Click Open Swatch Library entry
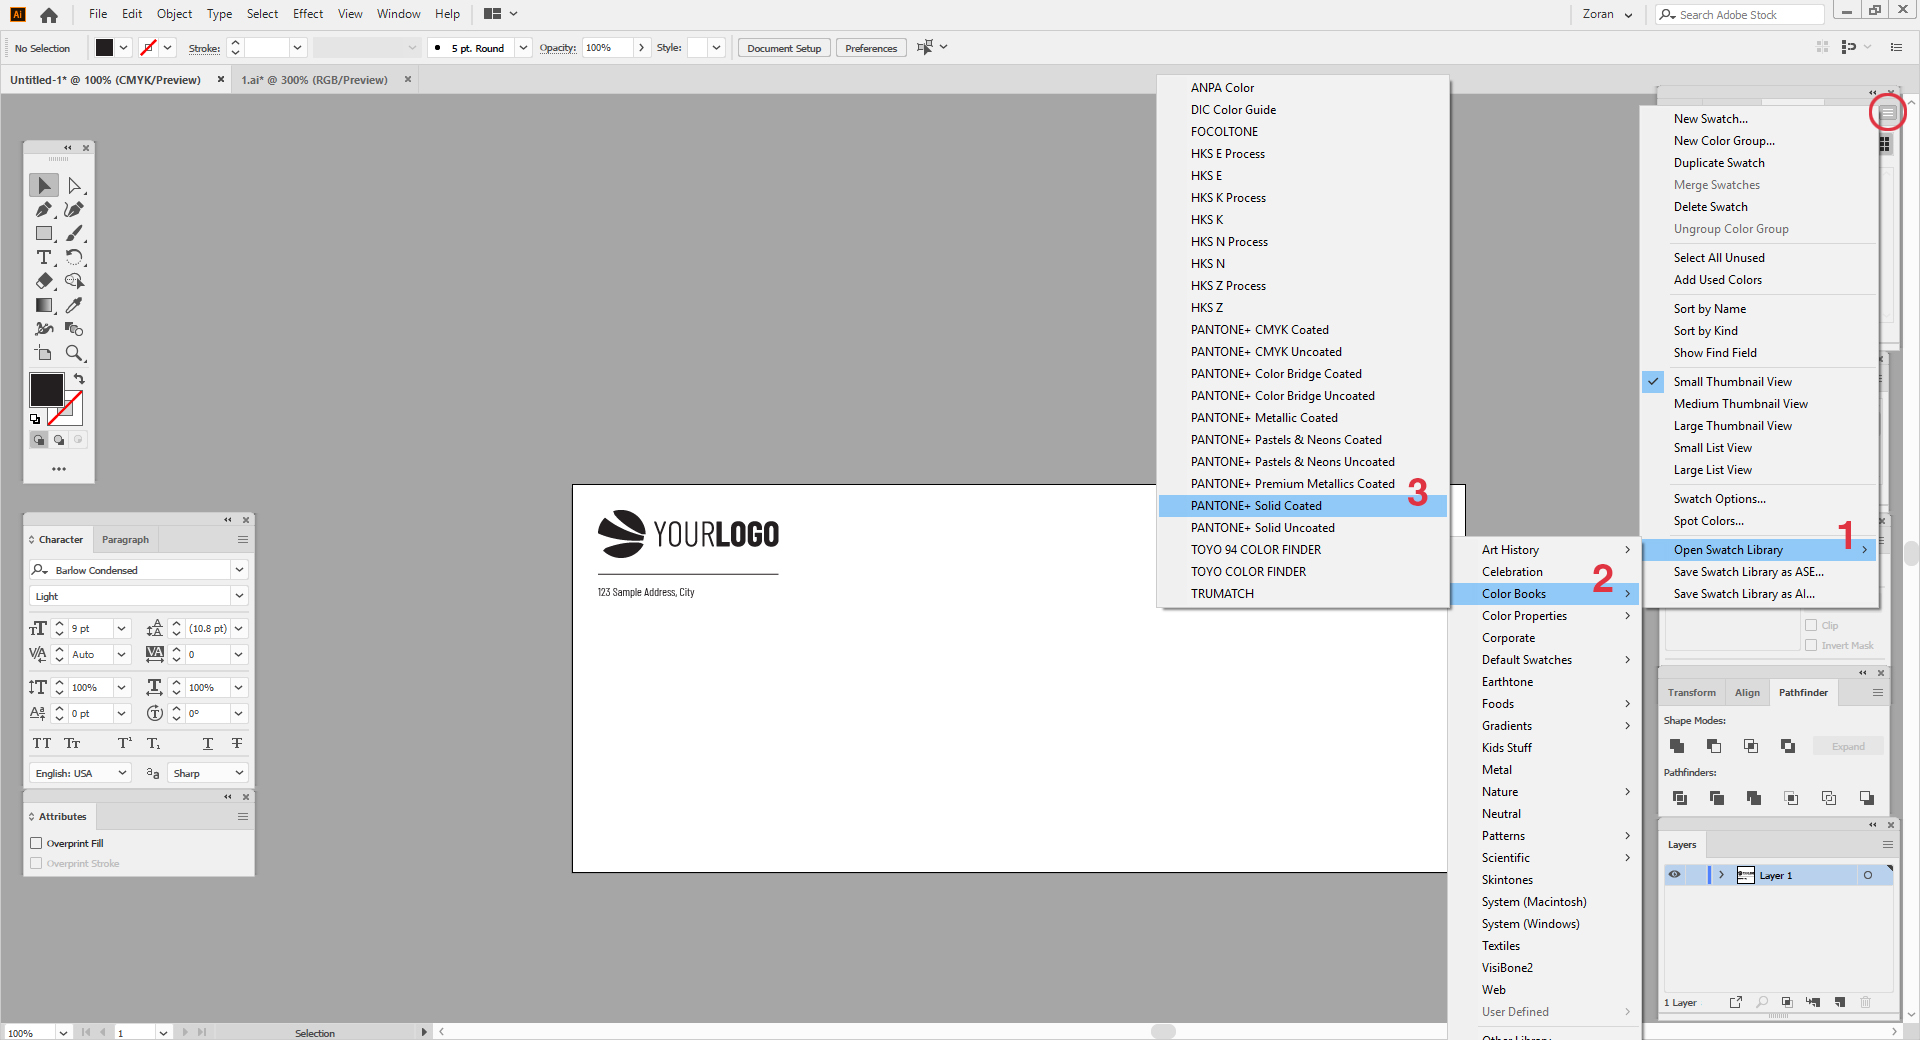 1759,550
